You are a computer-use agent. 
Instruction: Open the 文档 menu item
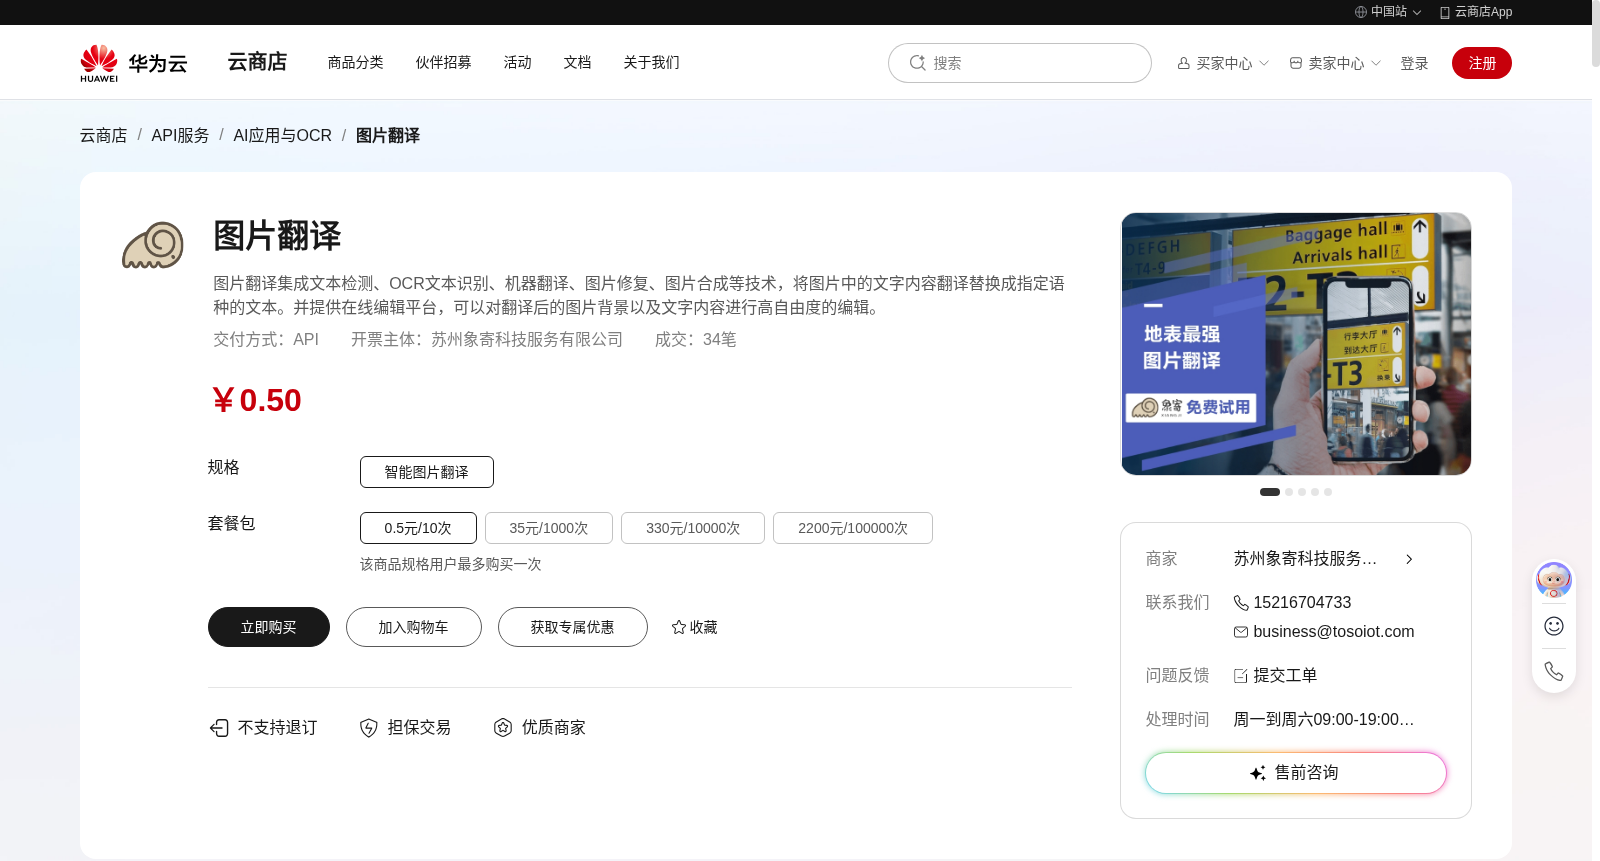[x=578, y=62]
